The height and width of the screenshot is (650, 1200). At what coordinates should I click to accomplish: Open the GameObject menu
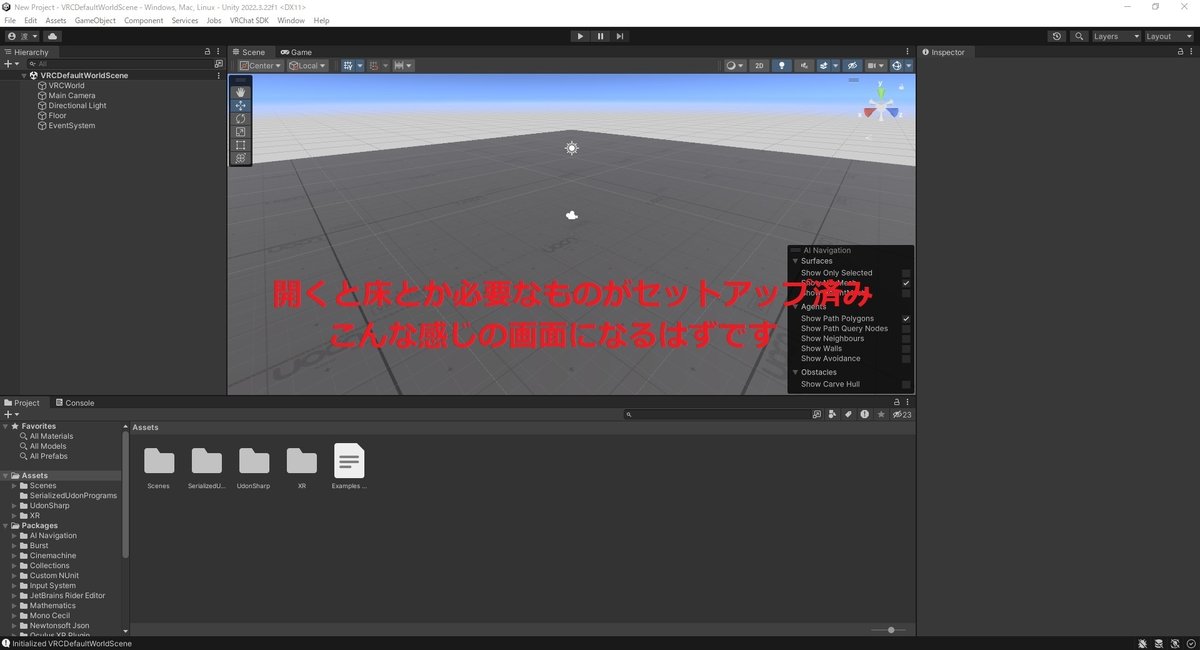[95, 20]
